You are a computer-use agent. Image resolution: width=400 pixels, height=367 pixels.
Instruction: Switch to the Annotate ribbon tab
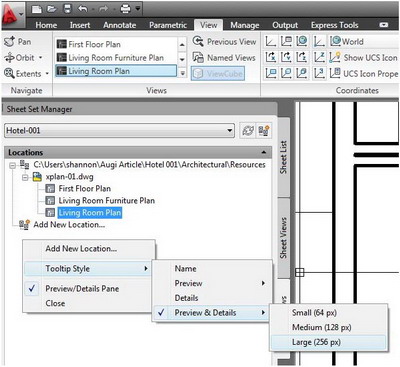click(120, 25)
